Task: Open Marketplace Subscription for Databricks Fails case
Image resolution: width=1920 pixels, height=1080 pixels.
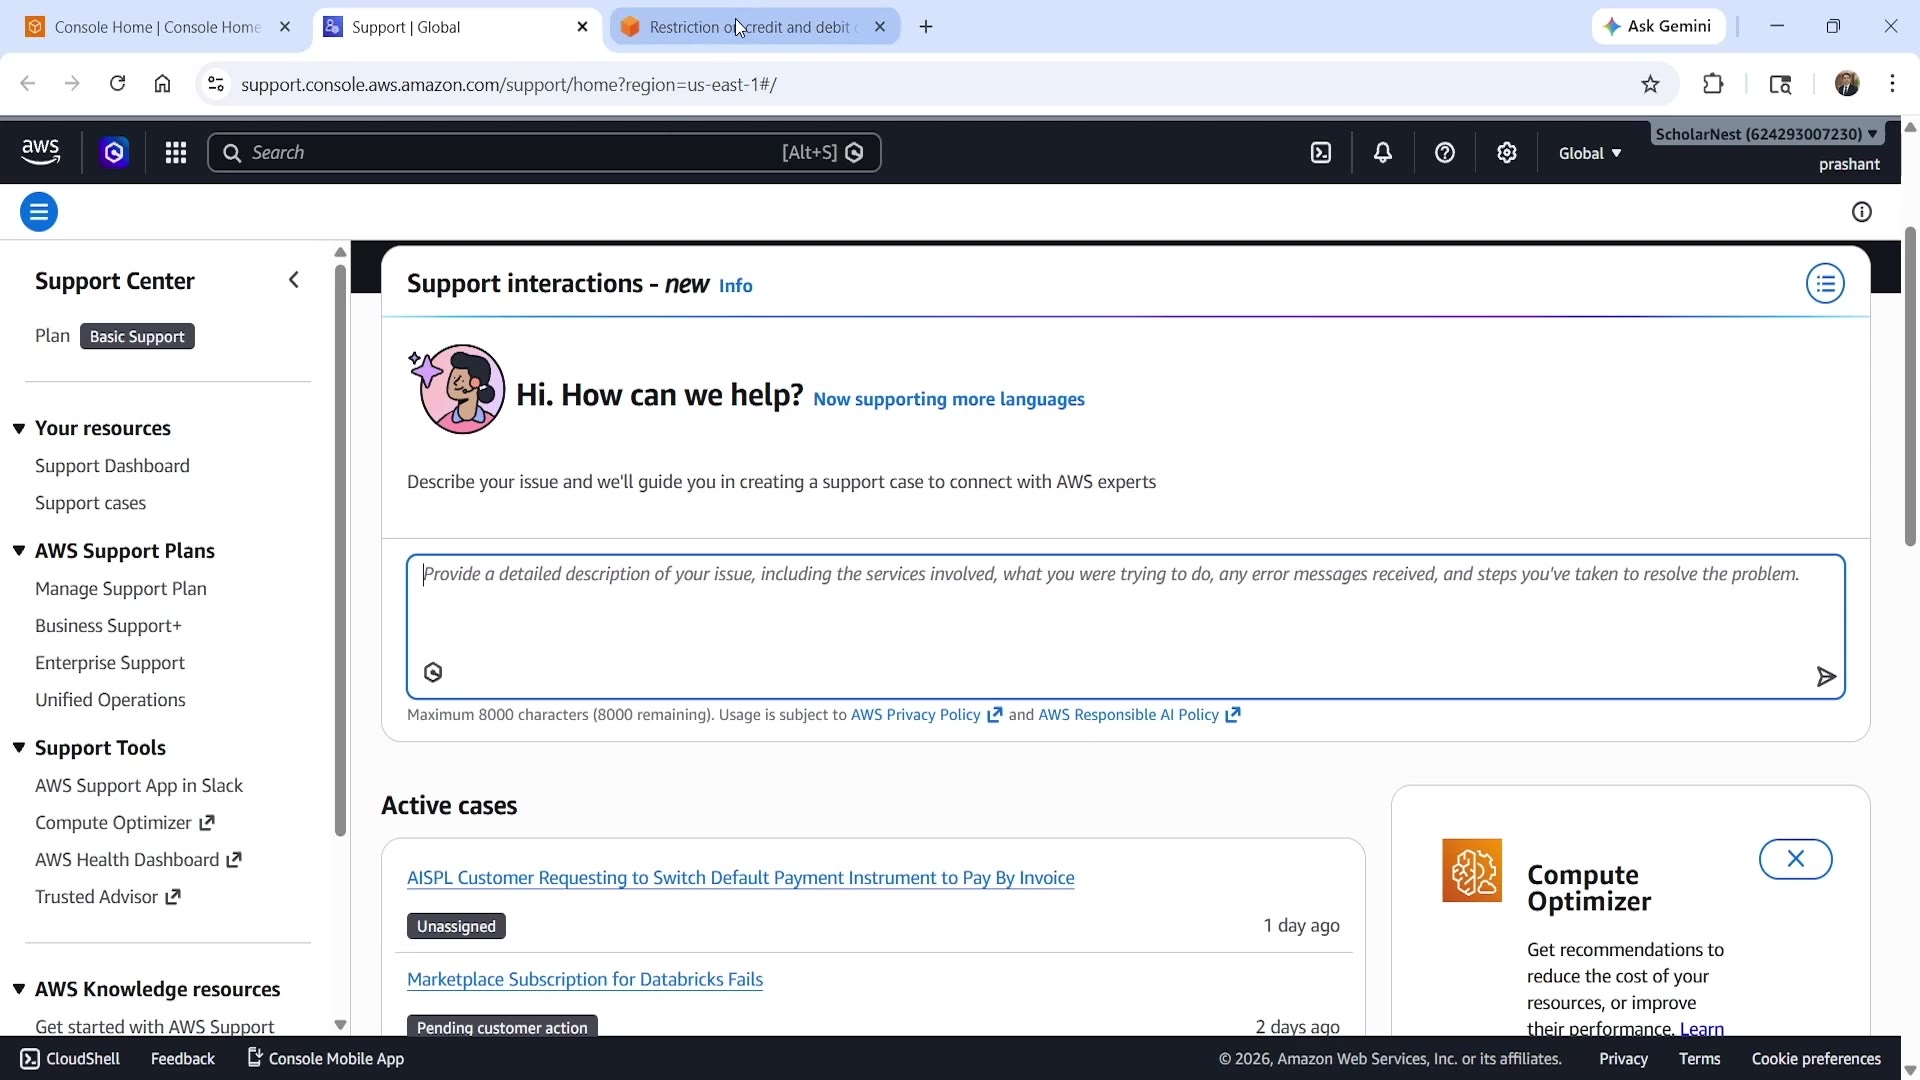Action: pyautogui.click(x=584, y=980)
